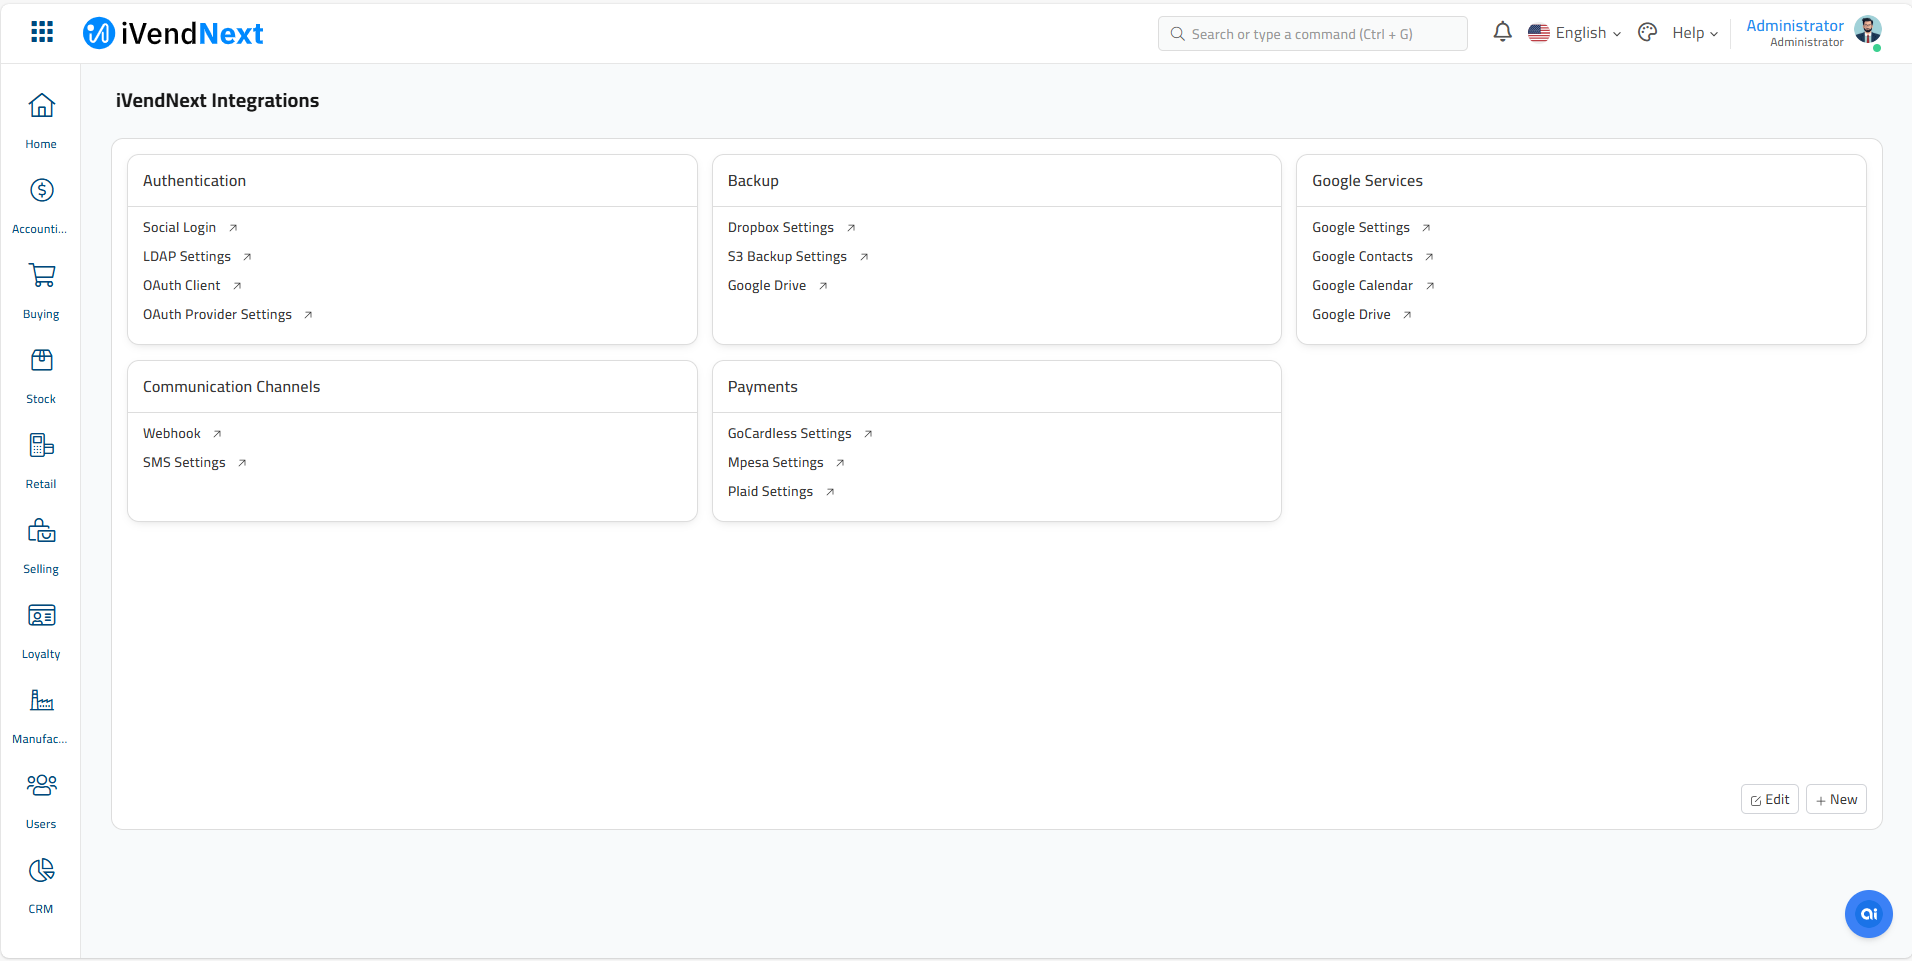
Task: Click the Authentication card heading
Action: pyautogui.click(x=194, y=181)
